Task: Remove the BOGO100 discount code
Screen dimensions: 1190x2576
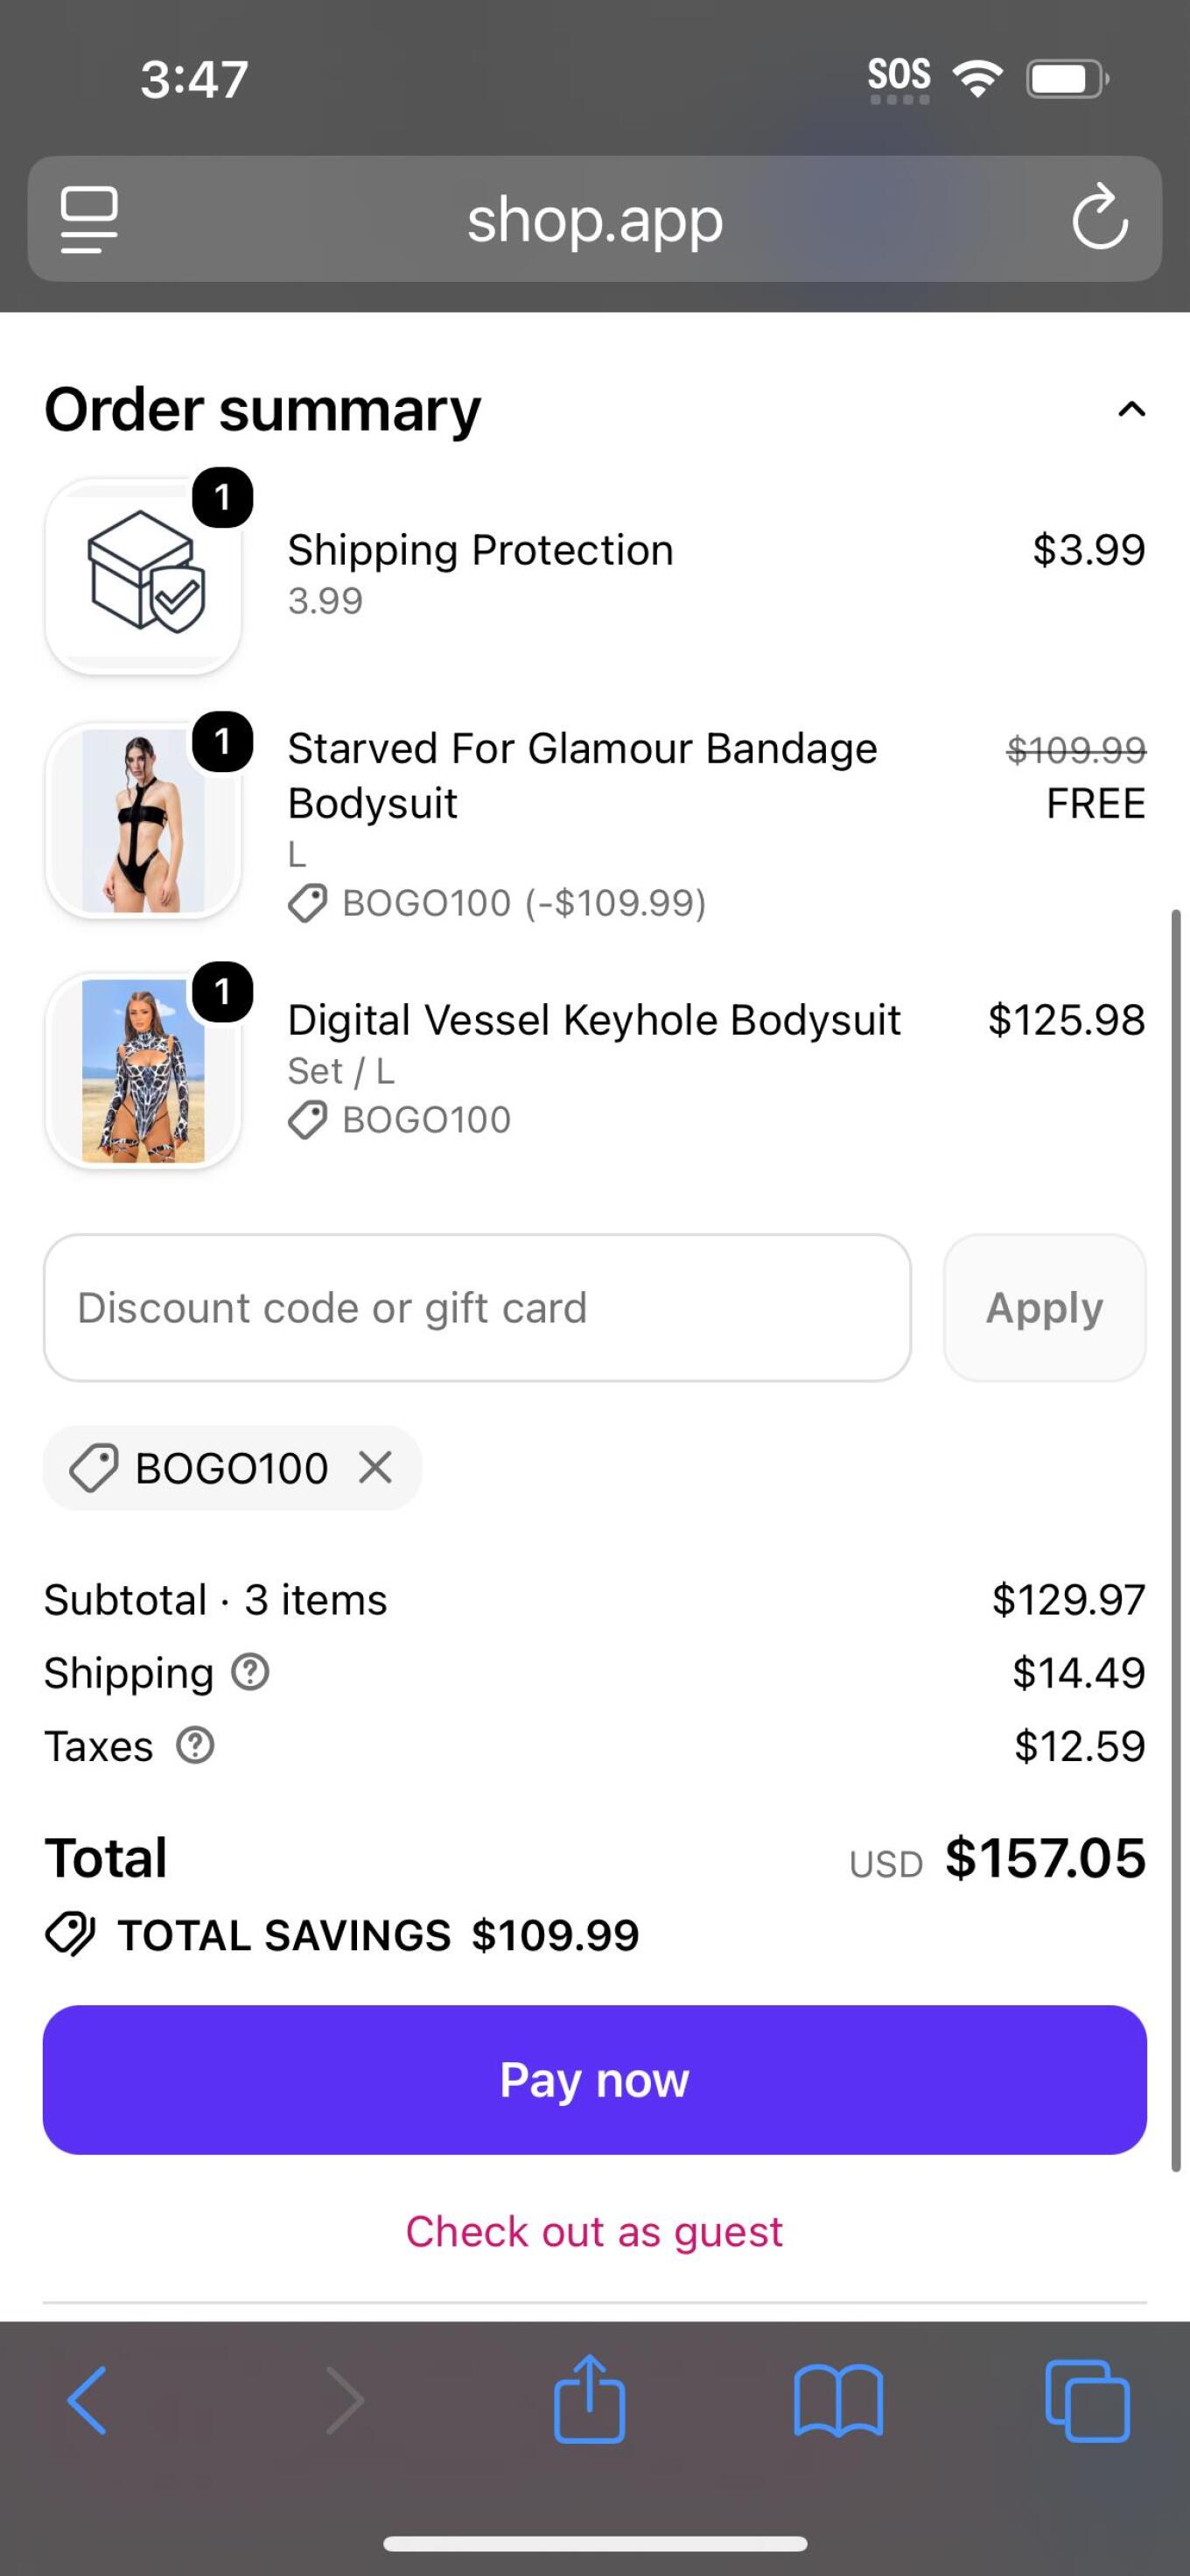Action: pyautogui.click(x=375, y=1468)
